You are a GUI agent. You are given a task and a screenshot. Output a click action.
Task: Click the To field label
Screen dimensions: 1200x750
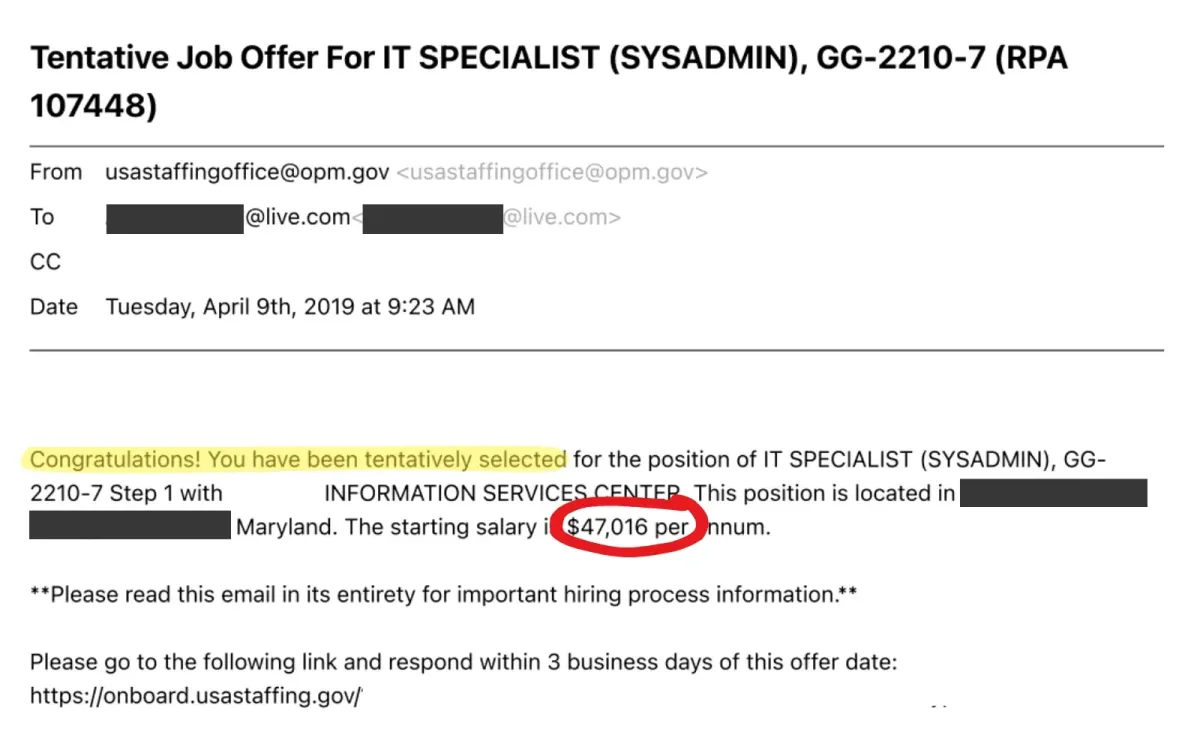pyautogui.click(x=42, y=217)
